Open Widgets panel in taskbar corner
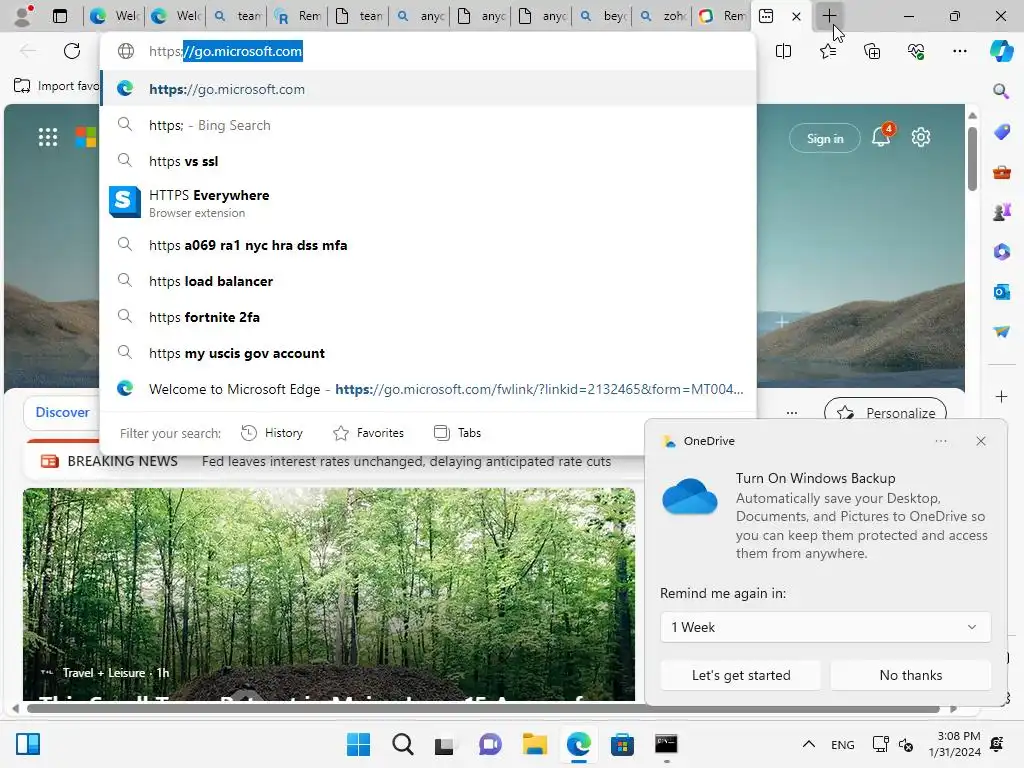The height and width of the screenshot is (768, 1024). coord(28,744)
